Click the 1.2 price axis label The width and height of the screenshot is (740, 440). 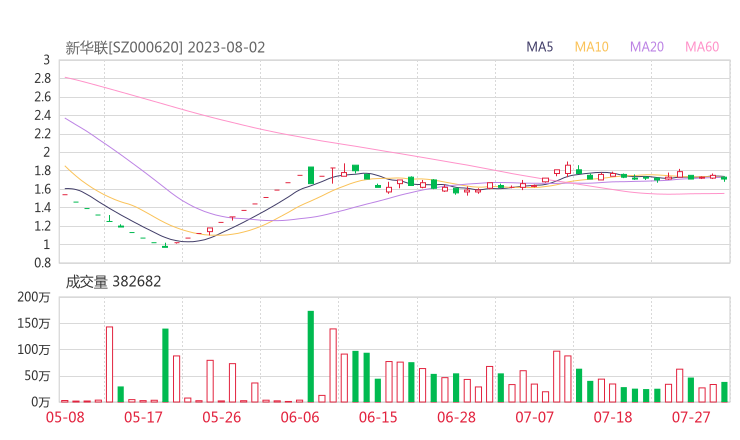point(42,226)
